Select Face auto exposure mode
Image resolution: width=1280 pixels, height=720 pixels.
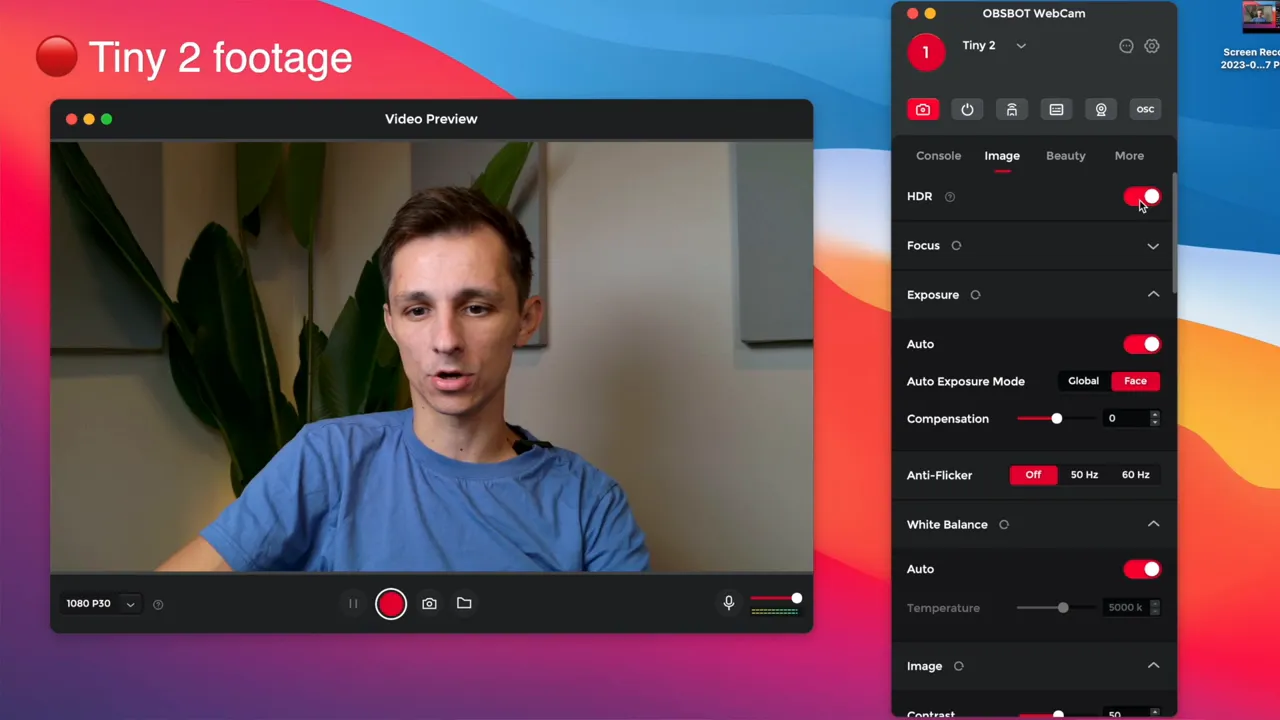pos(1135,381)
